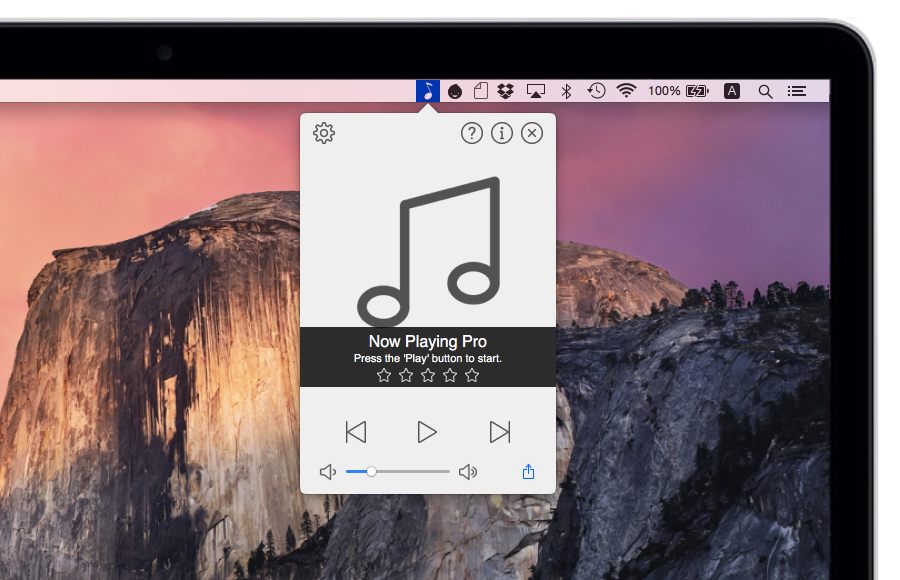The image size is (900, 580).
Task: Close the Now Playing Pro popup
Action: (x=532, y=133)
